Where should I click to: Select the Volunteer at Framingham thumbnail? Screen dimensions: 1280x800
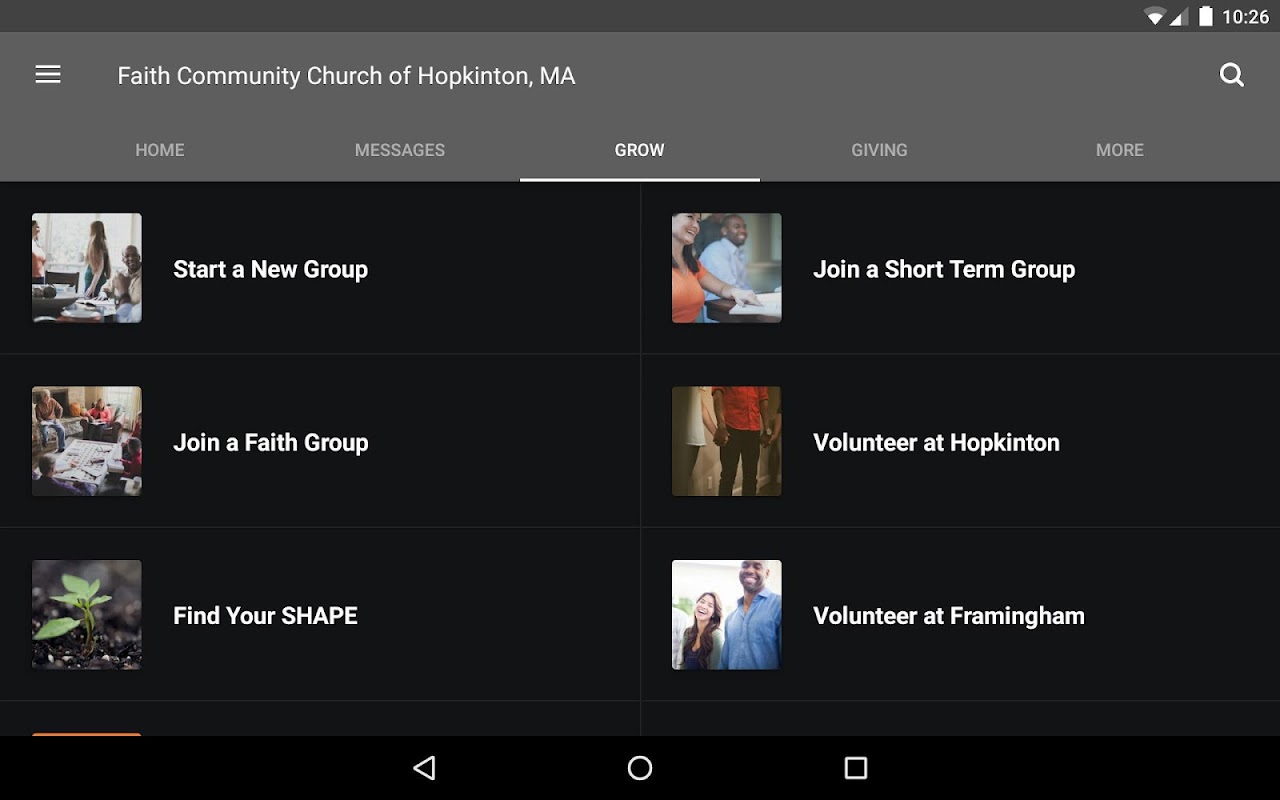click(727, 614)
